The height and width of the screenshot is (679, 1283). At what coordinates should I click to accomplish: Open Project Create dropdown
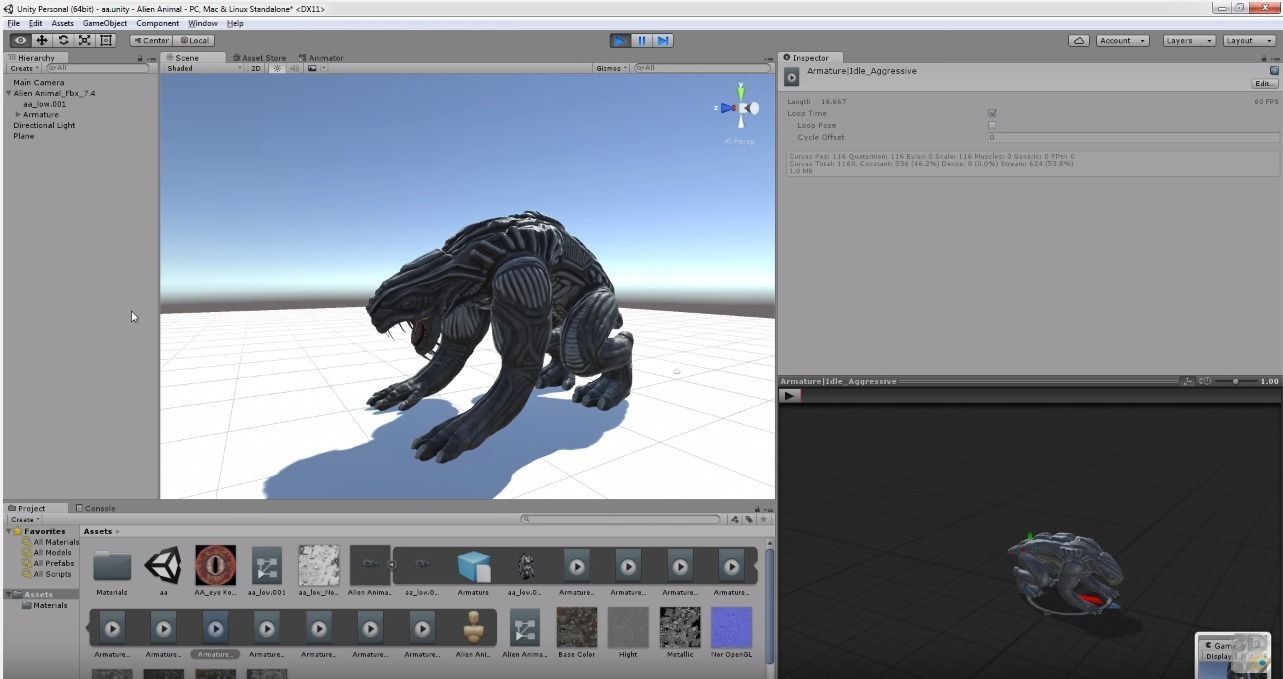(x=24, y=519)
